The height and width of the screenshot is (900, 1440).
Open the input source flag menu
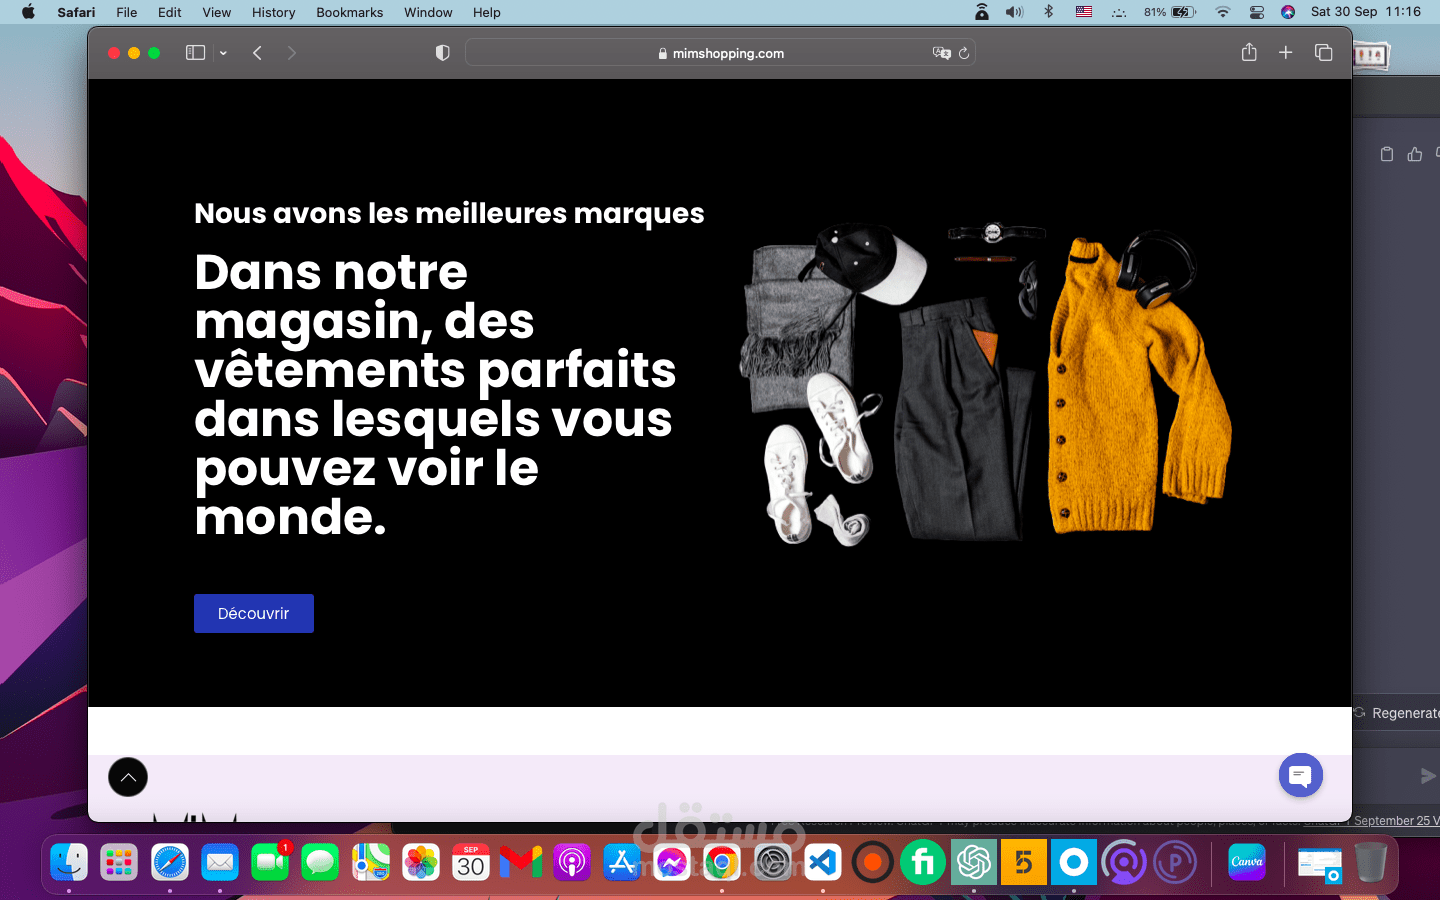coord(1084,12)
